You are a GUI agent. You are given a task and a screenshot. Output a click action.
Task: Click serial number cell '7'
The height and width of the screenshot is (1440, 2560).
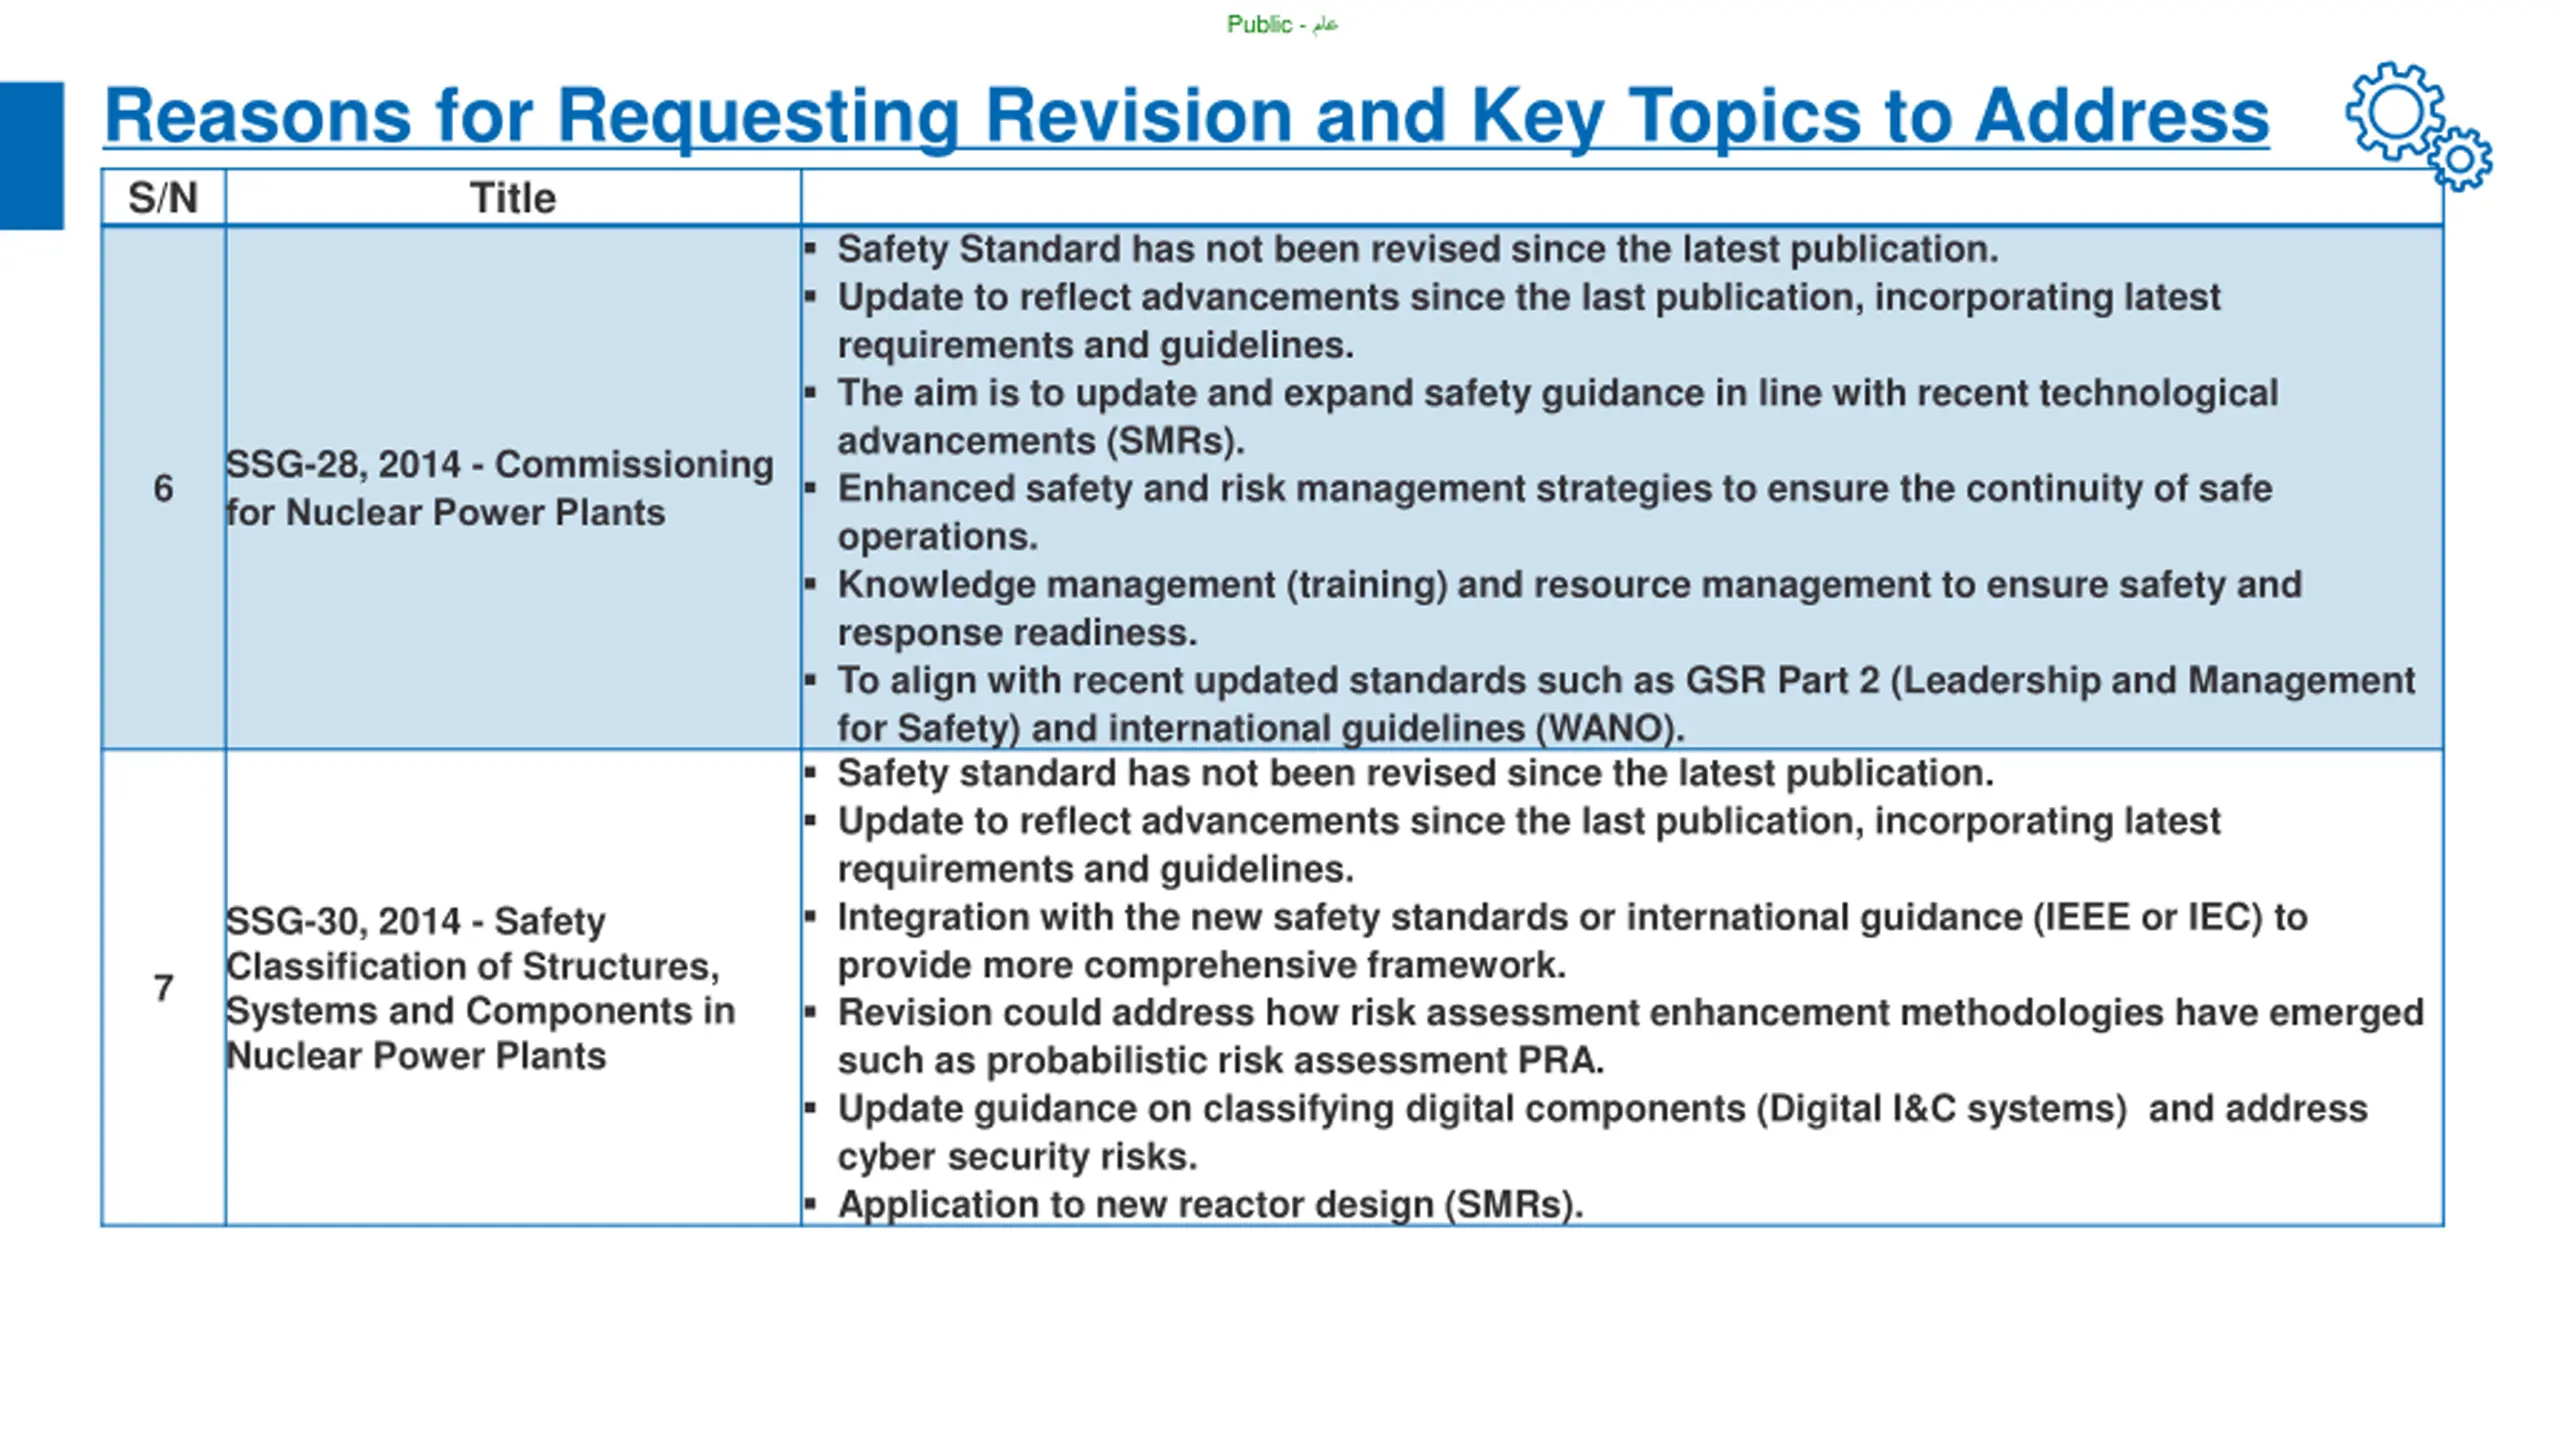coord(163,988)
